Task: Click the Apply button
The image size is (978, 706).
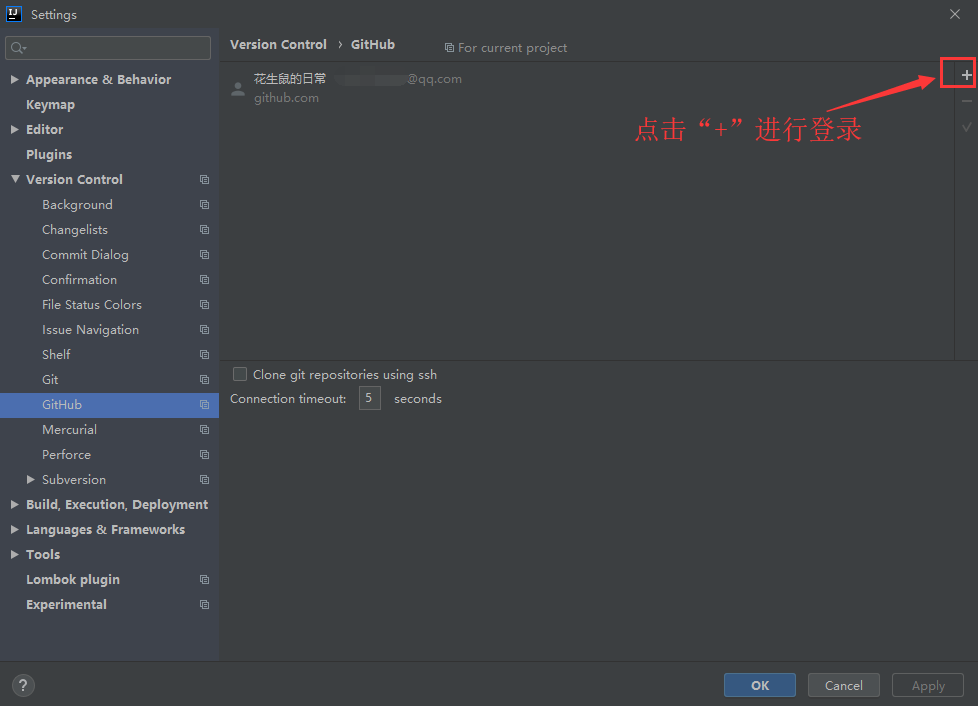Action: (928, 685)
